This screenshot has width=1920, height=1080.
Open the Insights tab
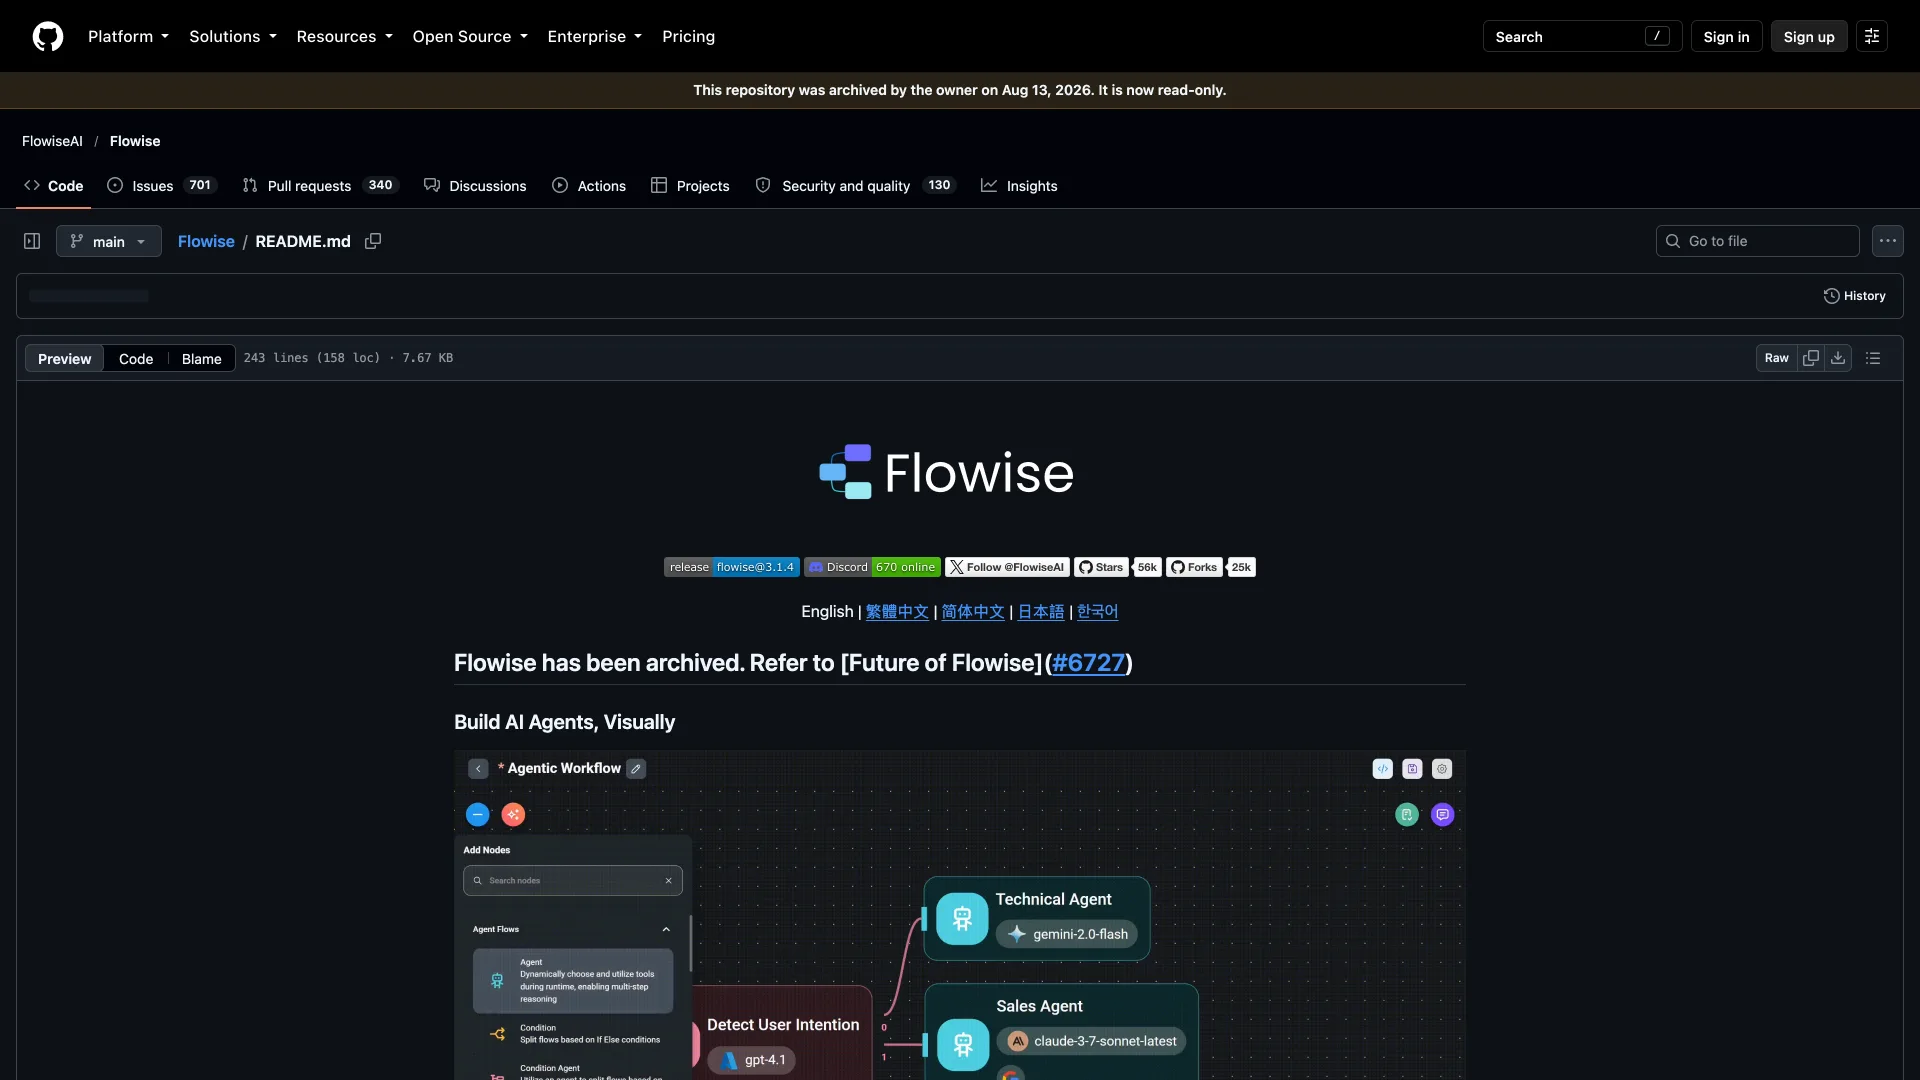1019,186
